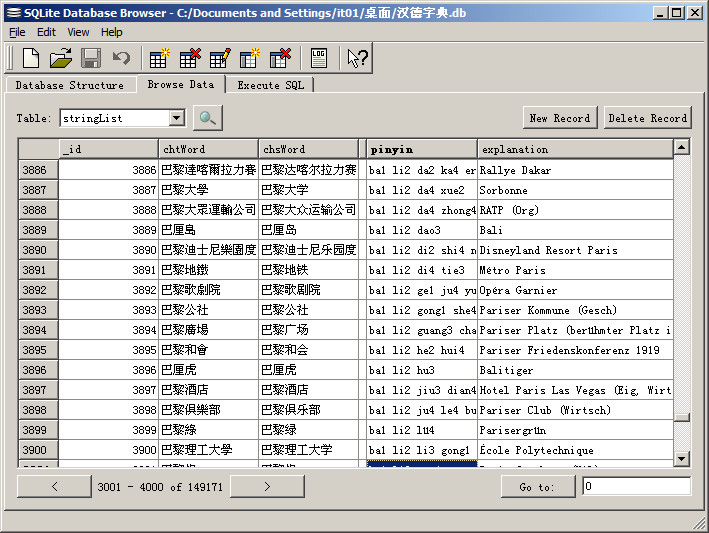
Task: Go to previous page of records
Action: point(54,486)
